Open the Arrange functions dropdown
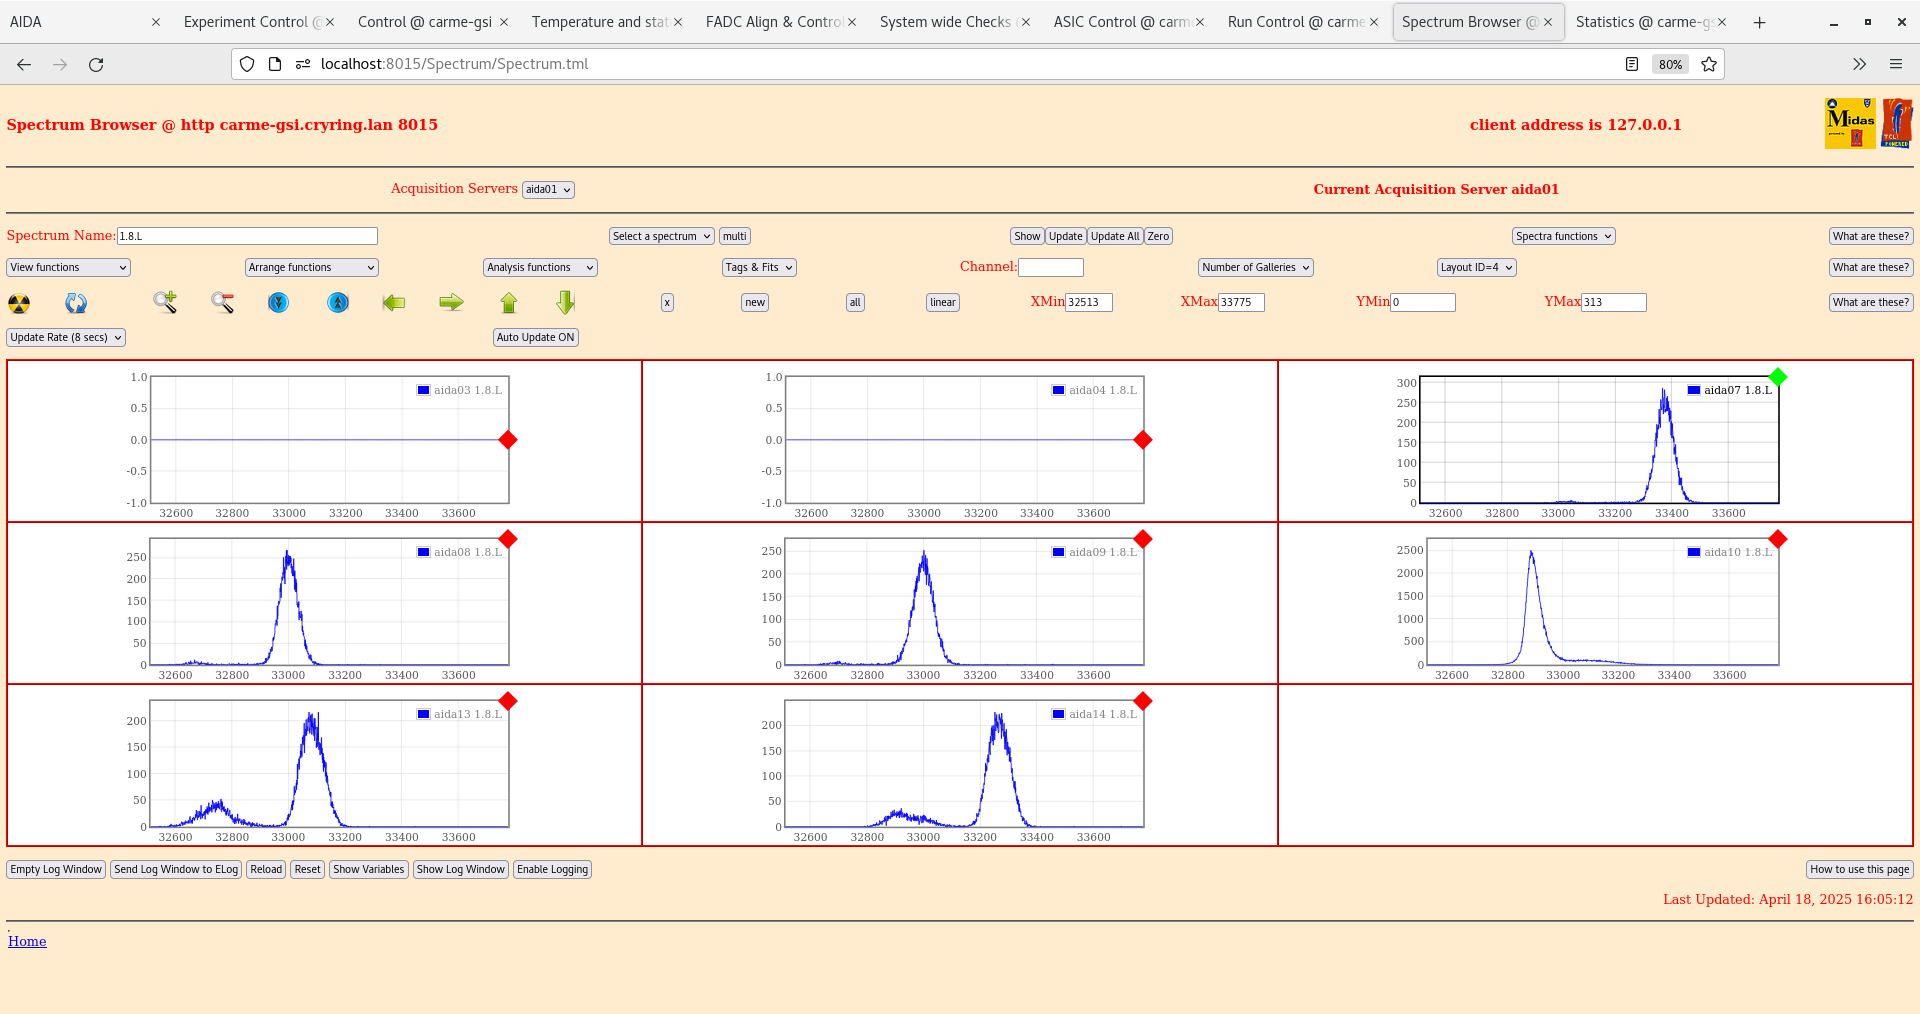Screen dimensions: 1920x1014 312,267
